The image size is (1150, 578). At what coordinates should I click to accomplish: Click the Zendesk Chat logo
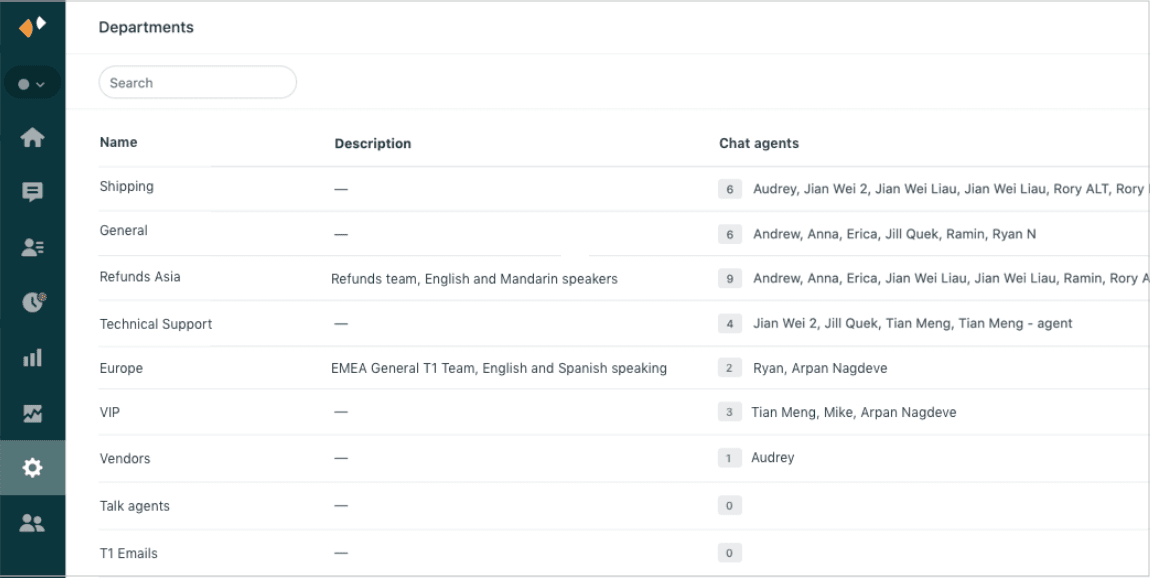click(31, 25)
